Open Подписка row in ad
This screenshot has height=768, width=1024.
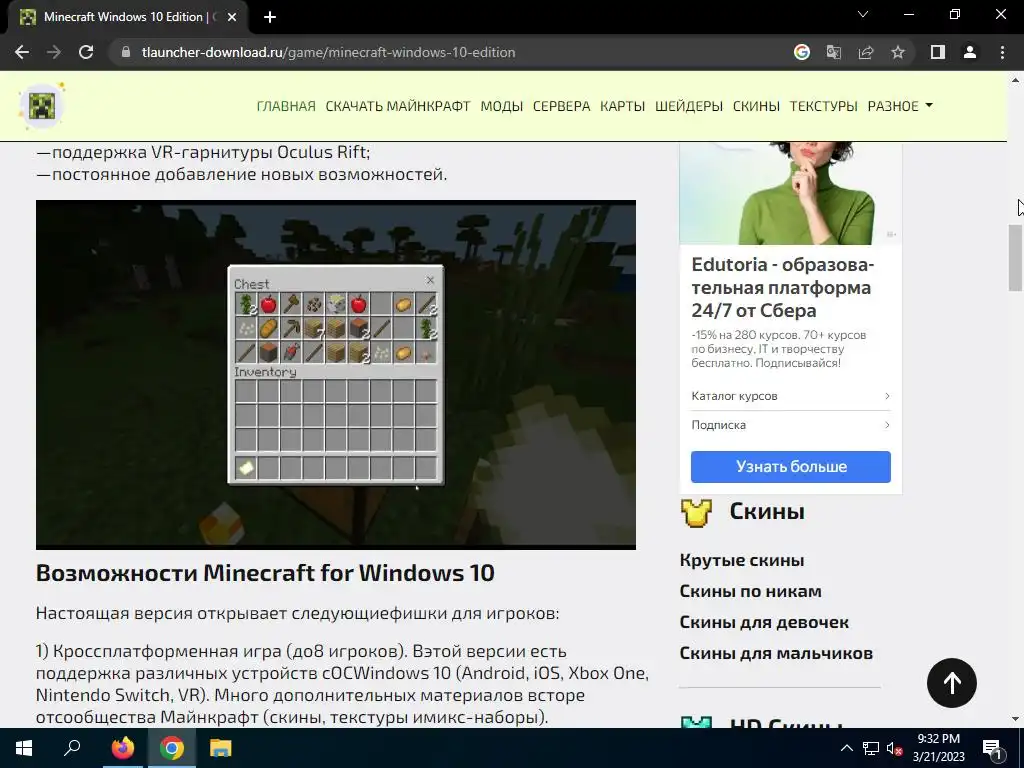(791, 424)
